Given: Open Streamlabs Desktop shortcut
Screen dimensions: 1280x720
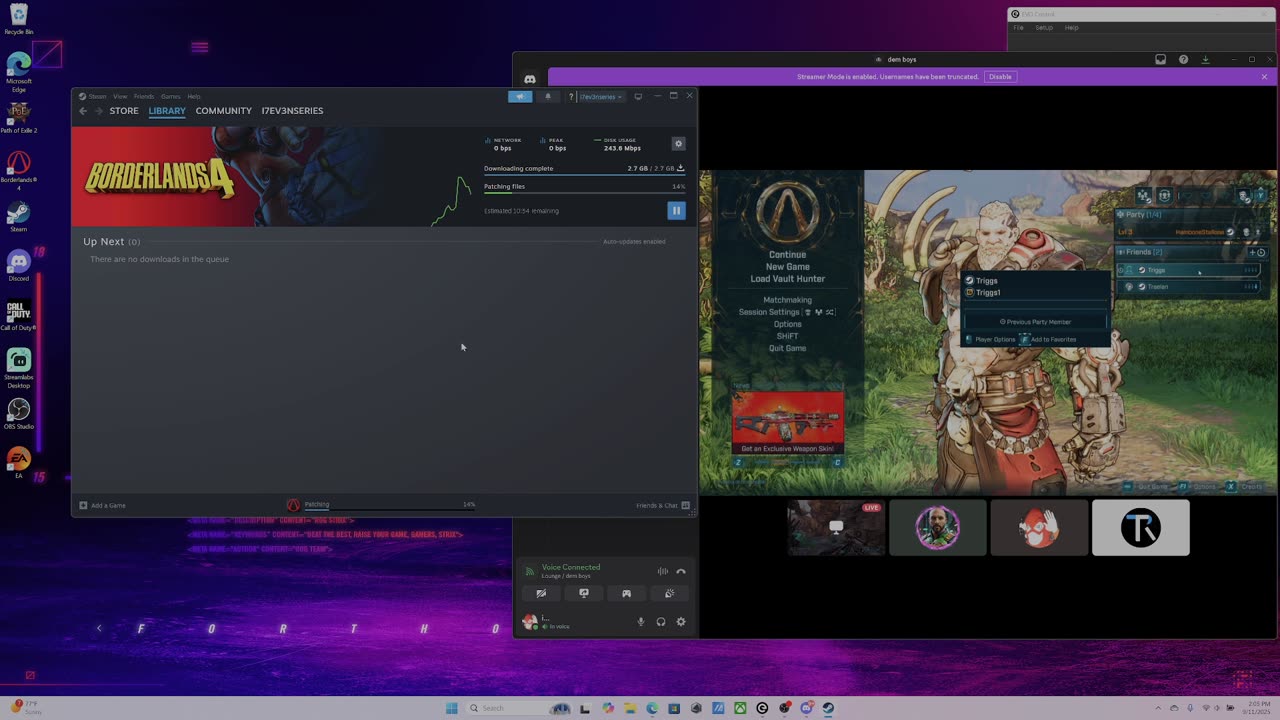Looking at the screenshot, I should tap(18, 365).
